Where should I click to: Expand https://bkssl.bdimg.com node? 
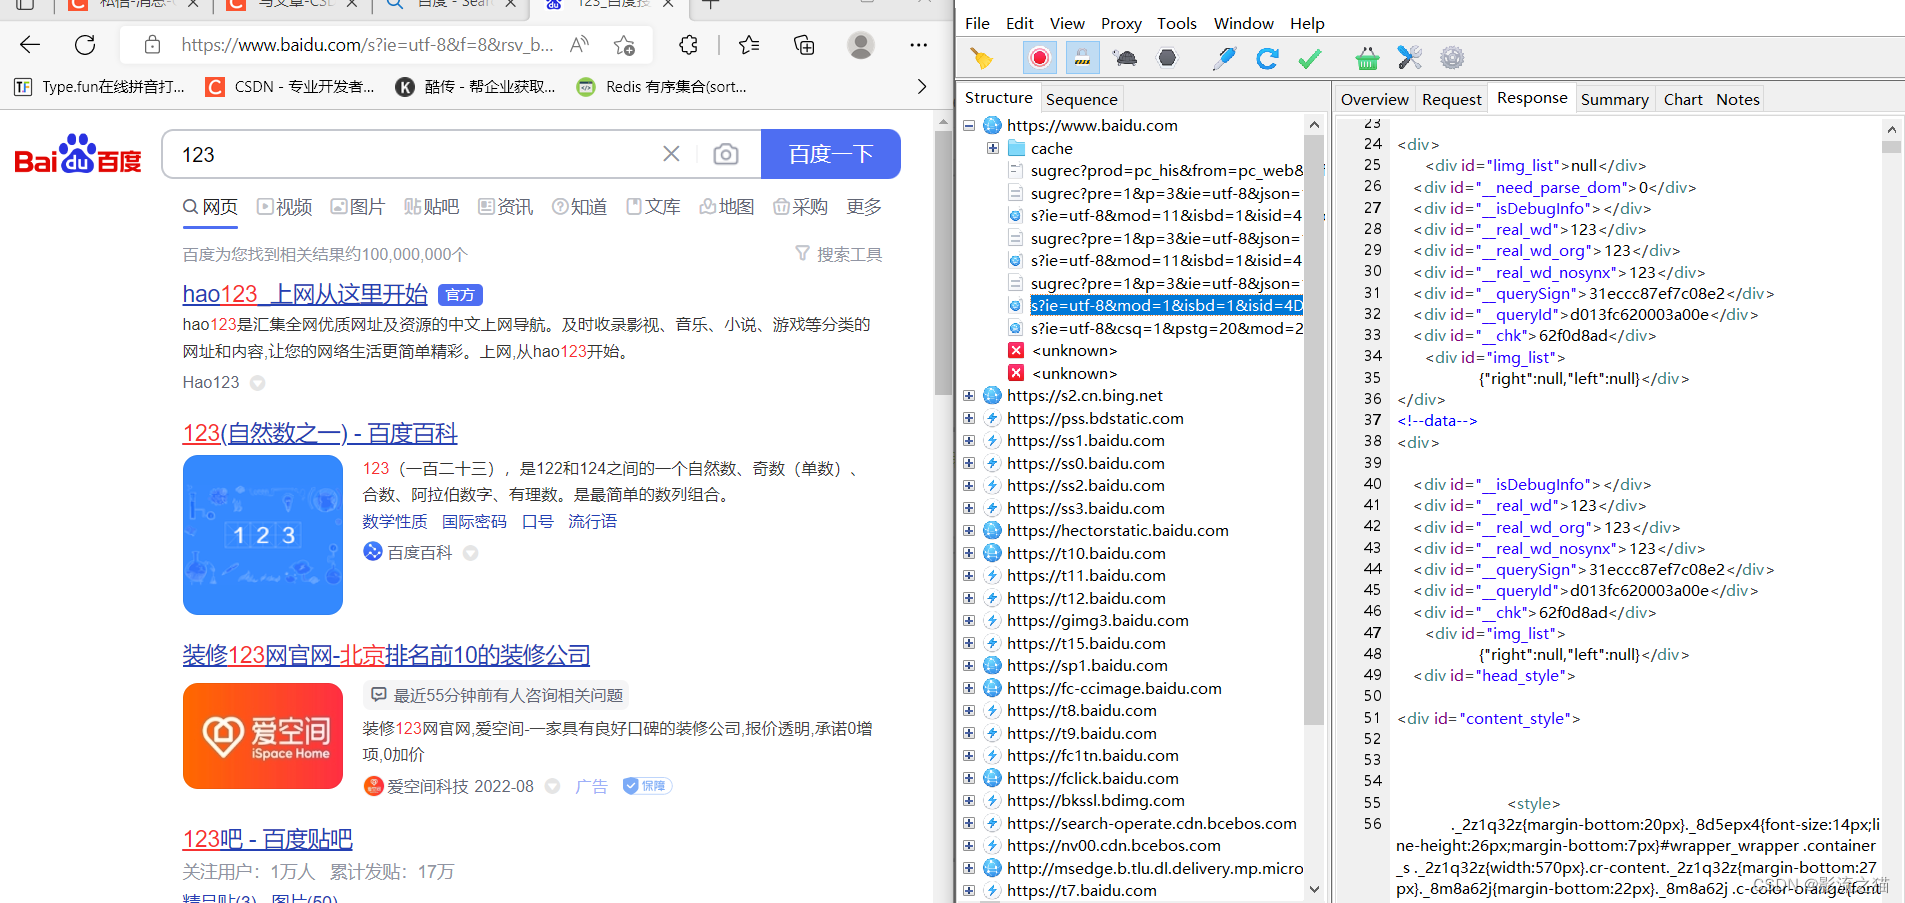(x=969, y=800)
